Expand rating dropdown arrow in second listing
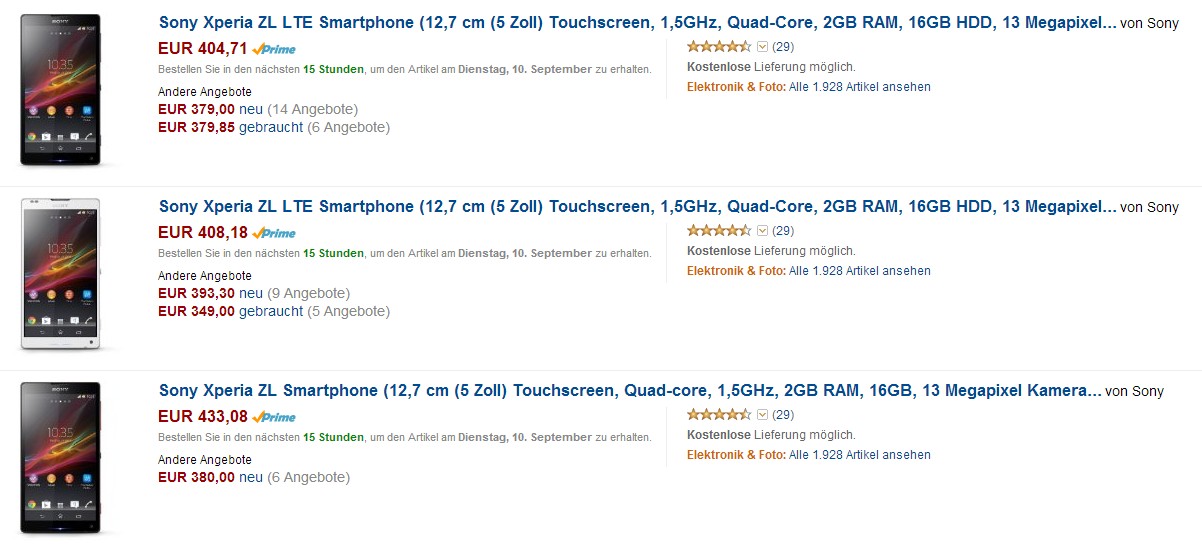The height and width of the screenshot is (553, 1202). pyautogui.click(x=762, y=230)
